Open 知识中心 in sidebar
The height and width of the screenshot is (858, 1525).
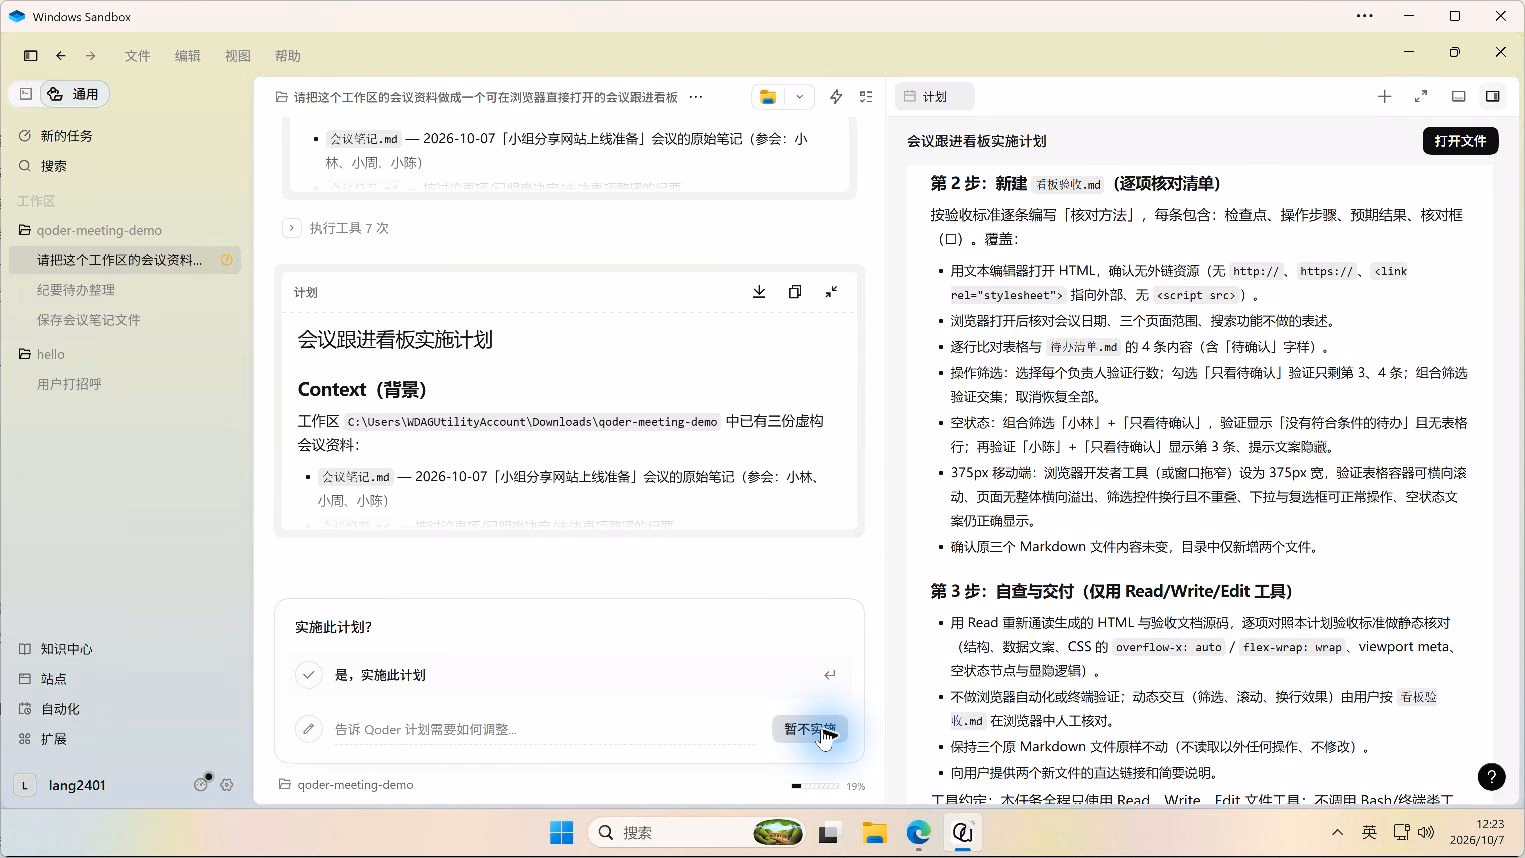click(x=66, y=649)
